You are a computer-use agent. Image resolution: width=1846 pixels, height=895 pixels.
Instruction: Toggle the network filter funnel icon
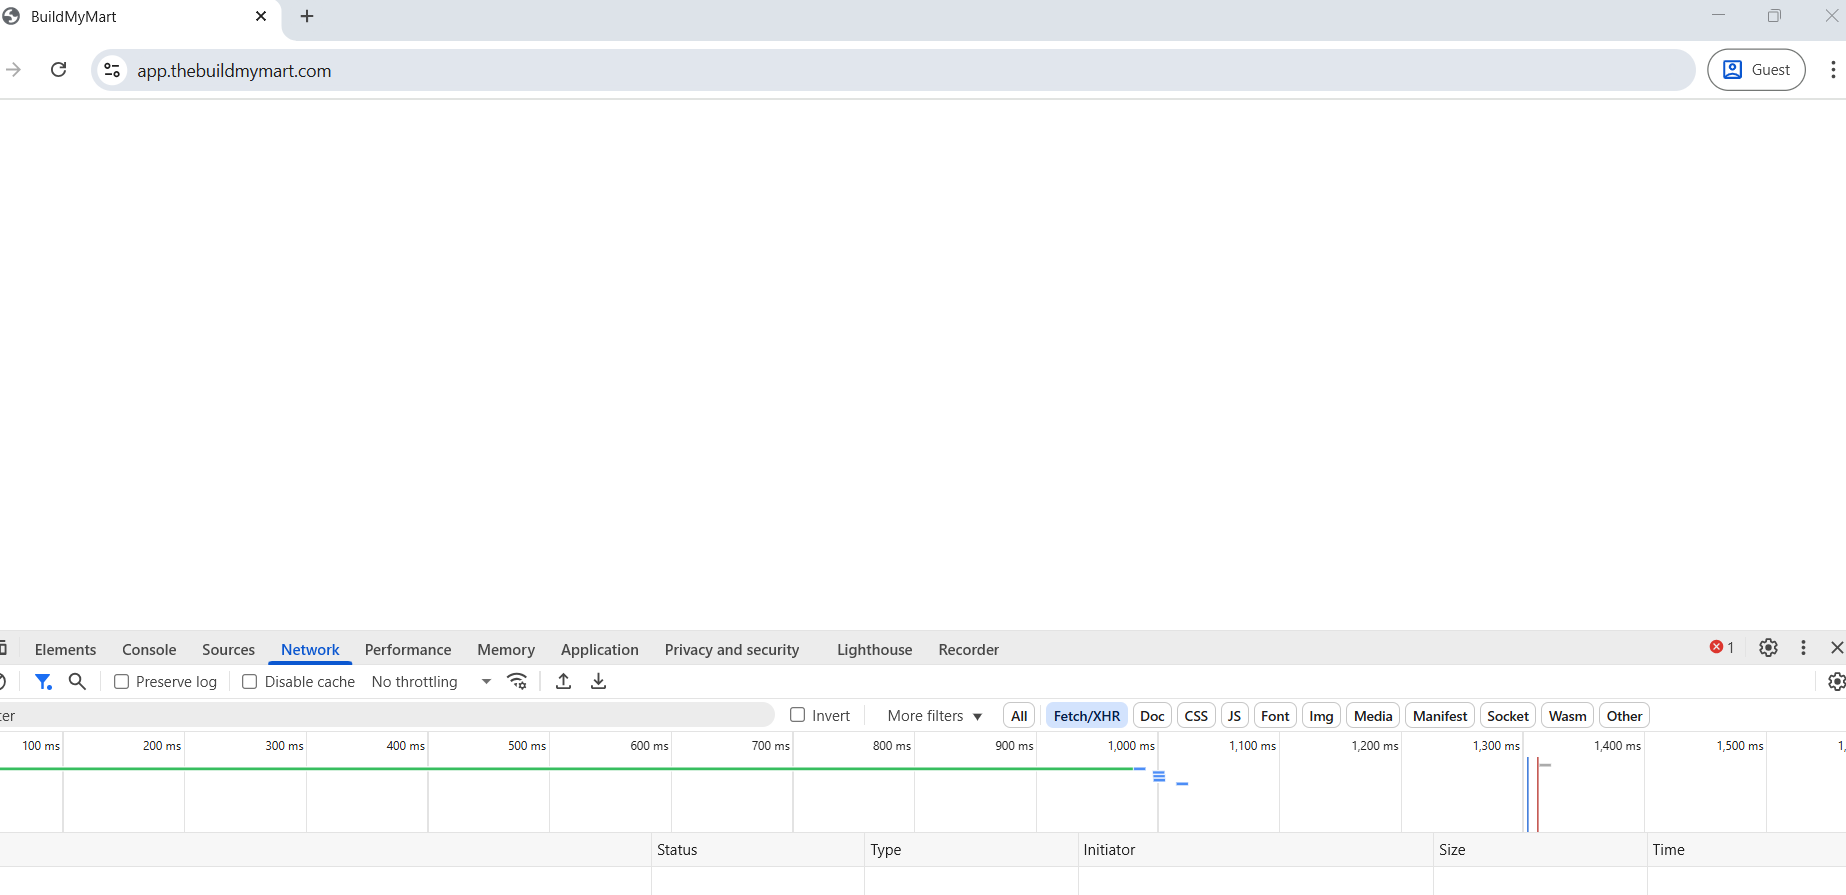(43, 682)
